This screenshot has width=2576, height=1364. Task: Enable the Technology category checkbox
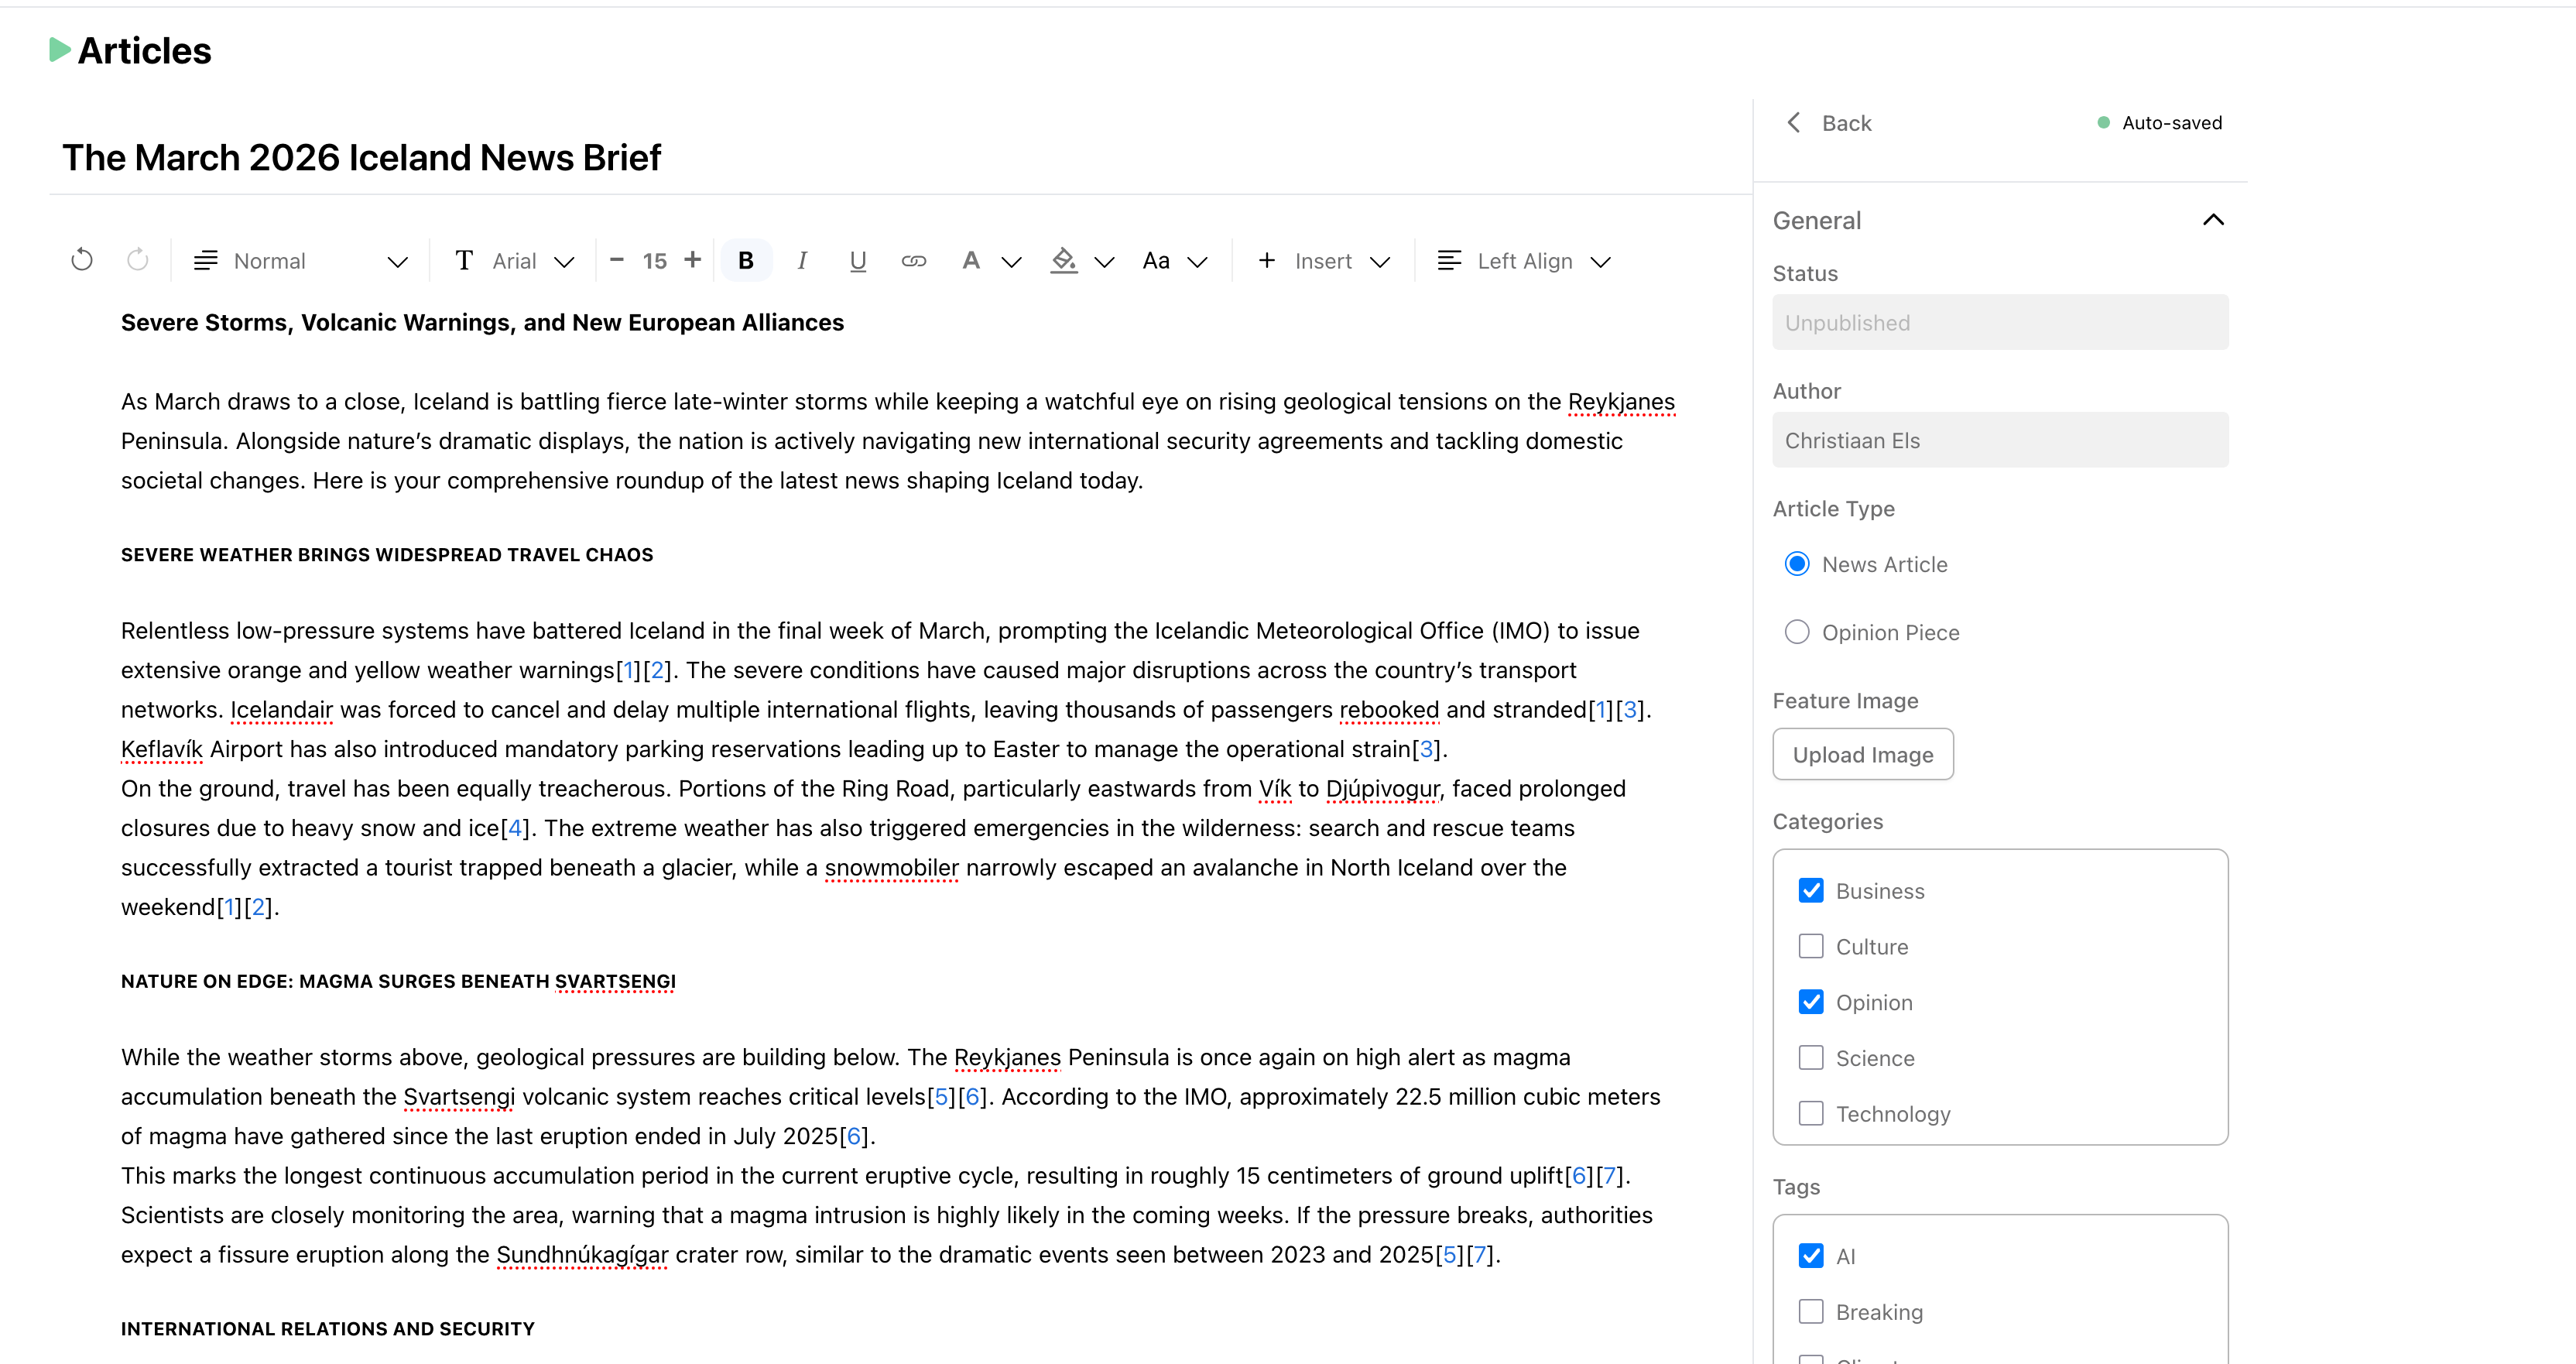[x=1810, y=1113]
